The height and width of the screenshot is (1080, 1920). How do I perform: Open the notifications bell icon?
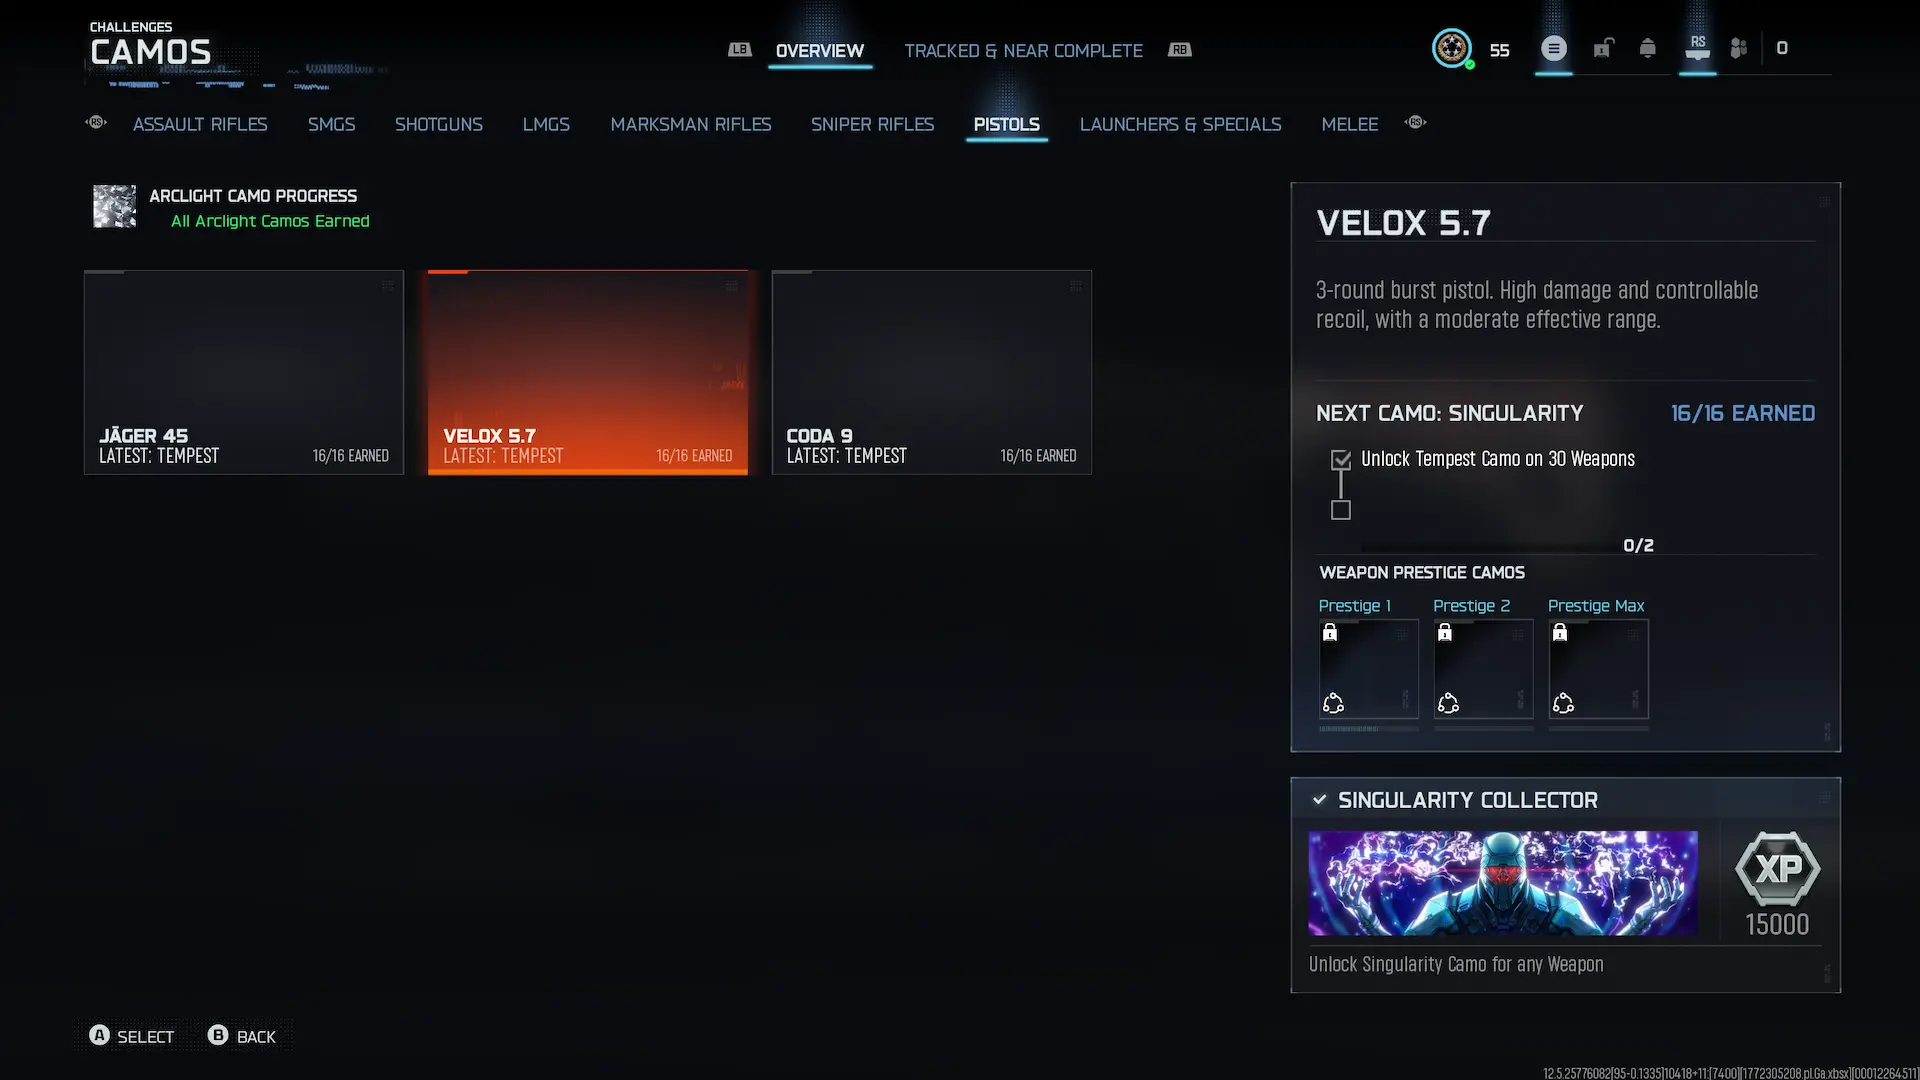coord(1648,48)
